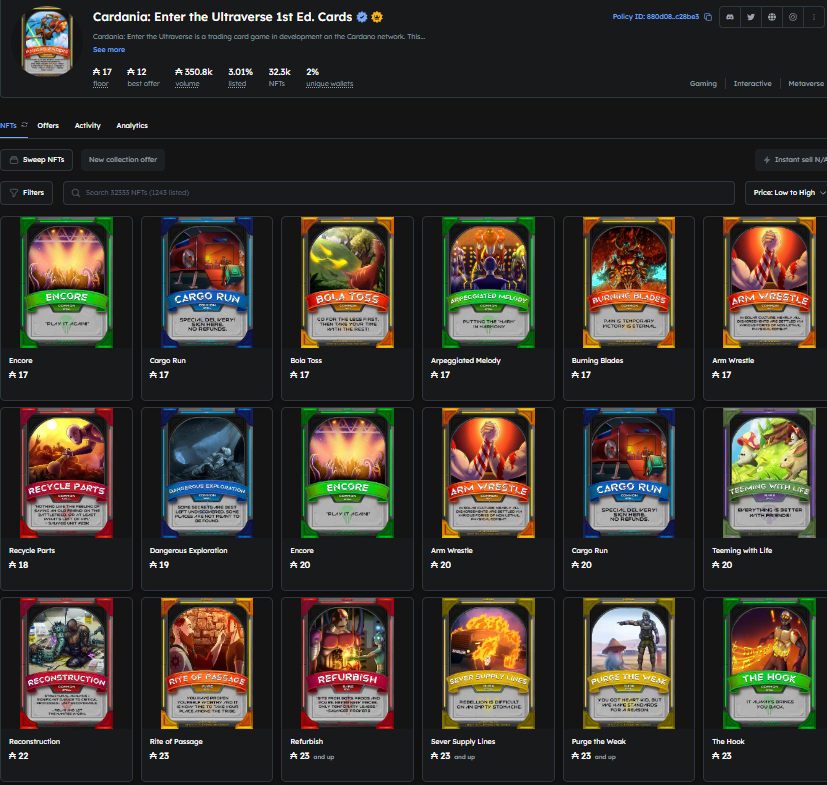
Task: Open the Bola Toss card
Action: coord(348,308)
